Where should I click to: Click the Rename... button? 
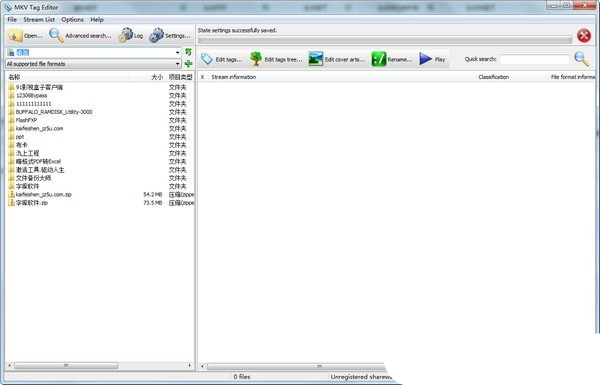392,59
